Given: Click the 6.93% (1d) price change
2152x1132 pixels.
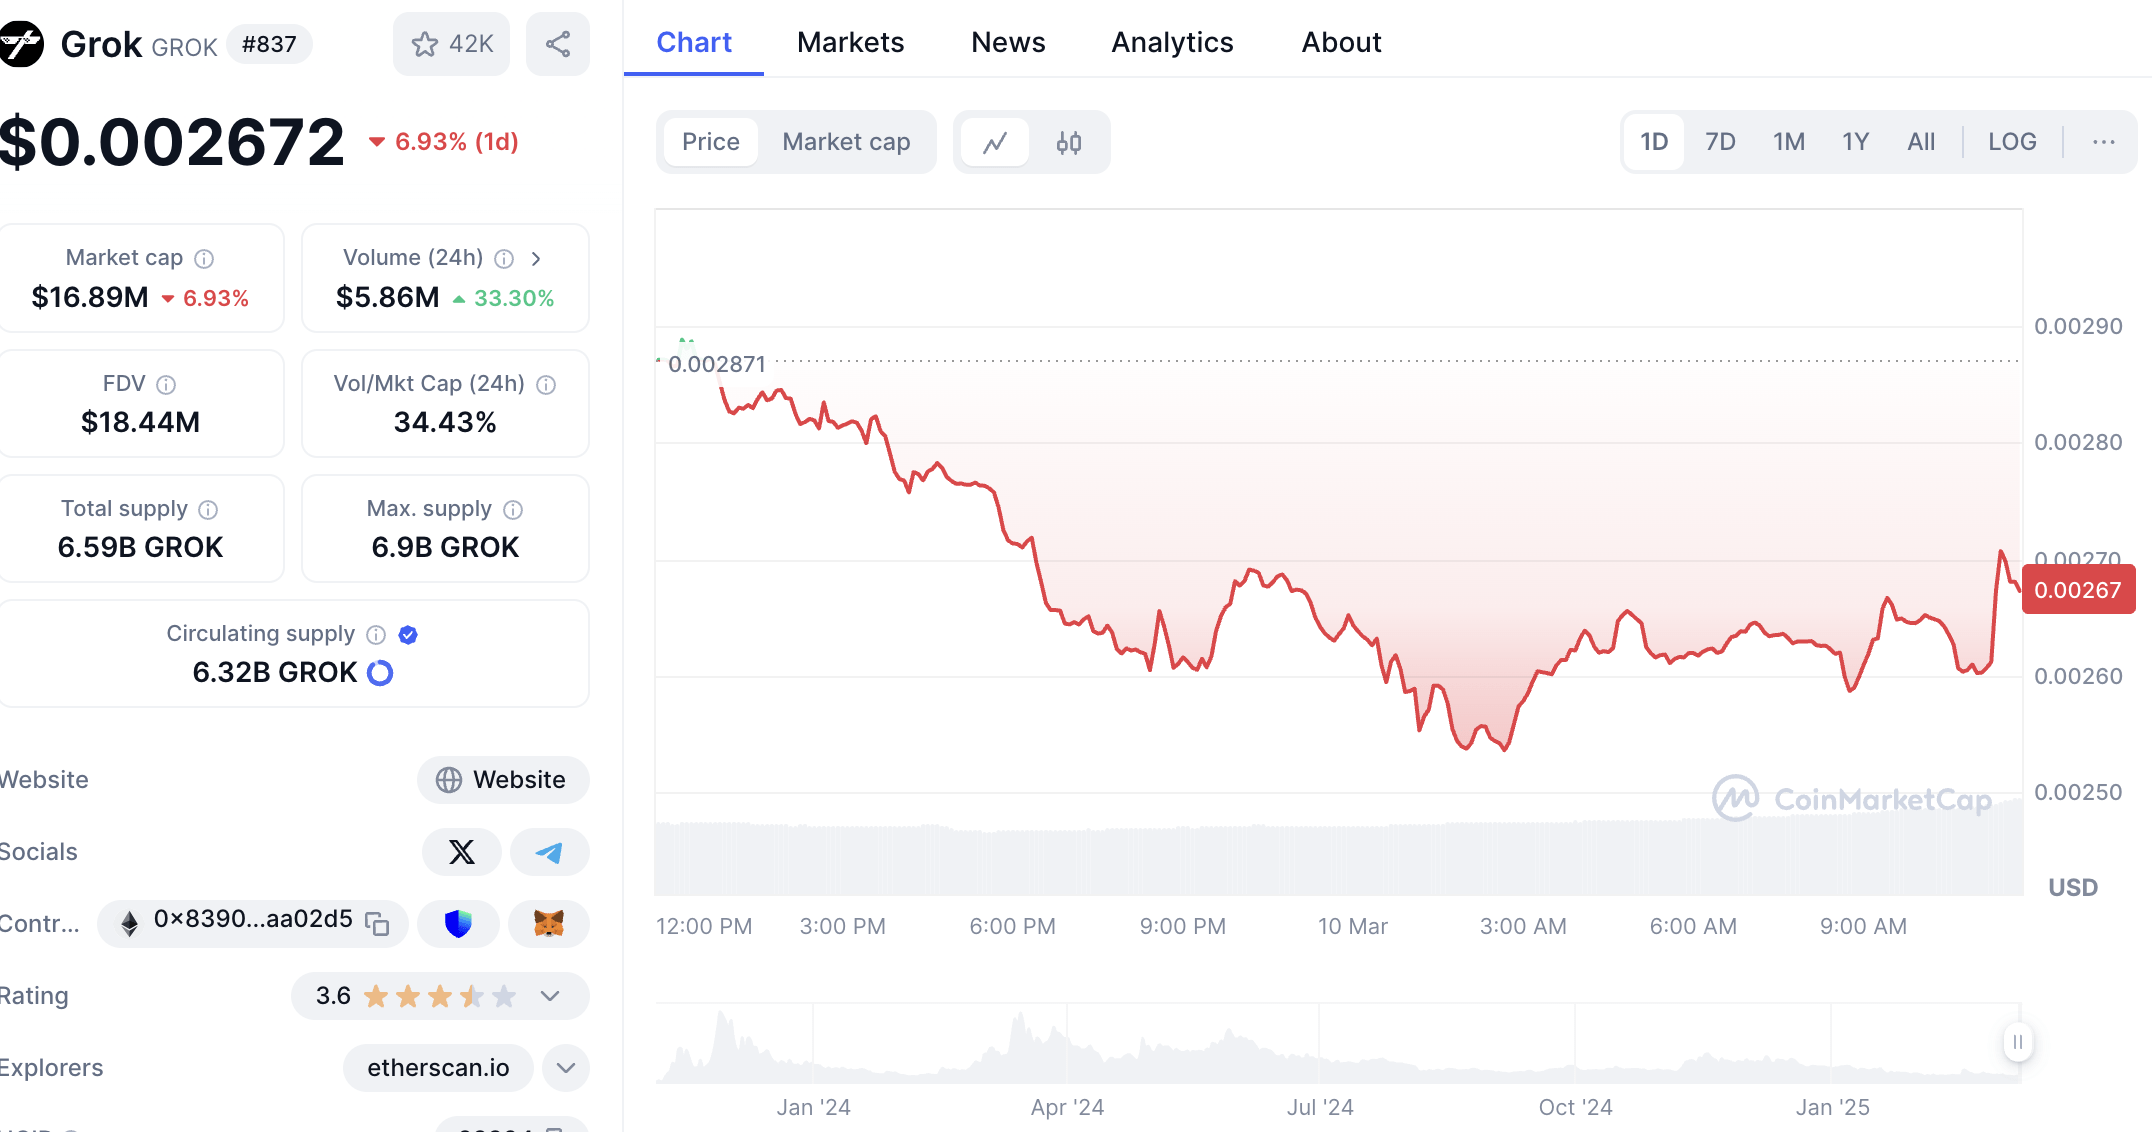Looking at the screenshot, I should [444, 142].
